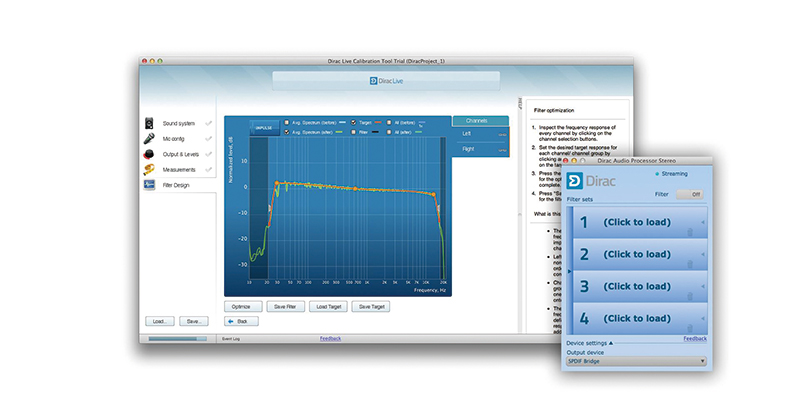This screenshot has height=417, width=800.
Task: Uncheck the Target curve checkbox
Action: (353, 121)
